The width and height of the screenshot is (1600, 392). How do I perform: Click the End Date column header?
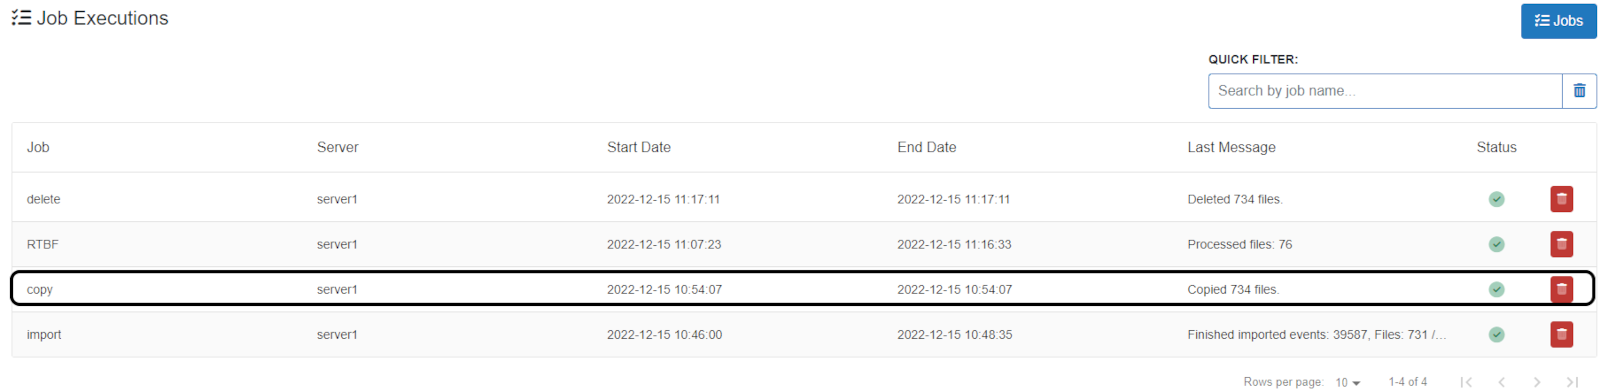[927, 147]
